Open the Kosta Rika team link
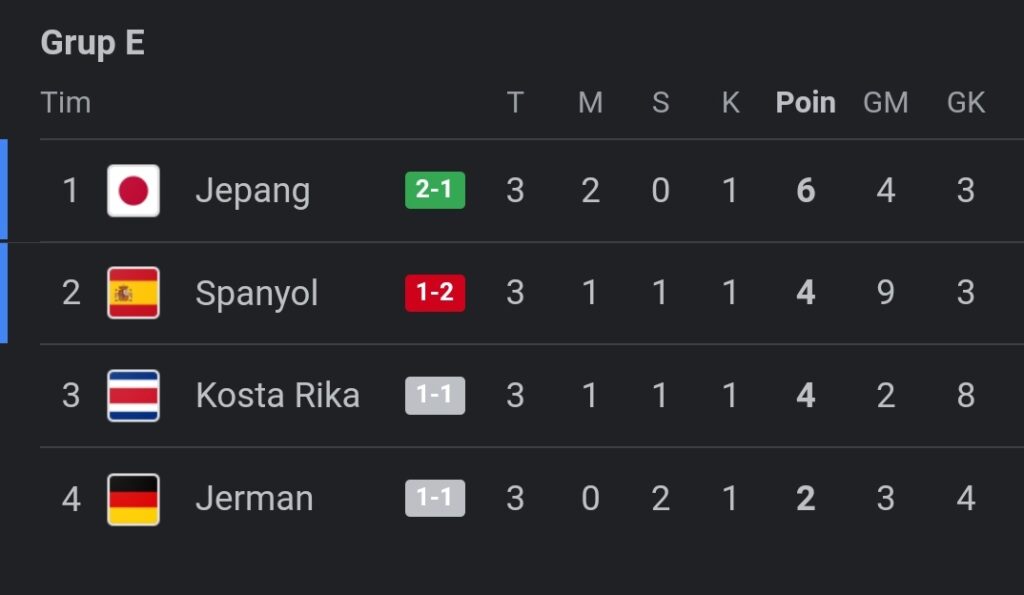 (x=277, y=396)
